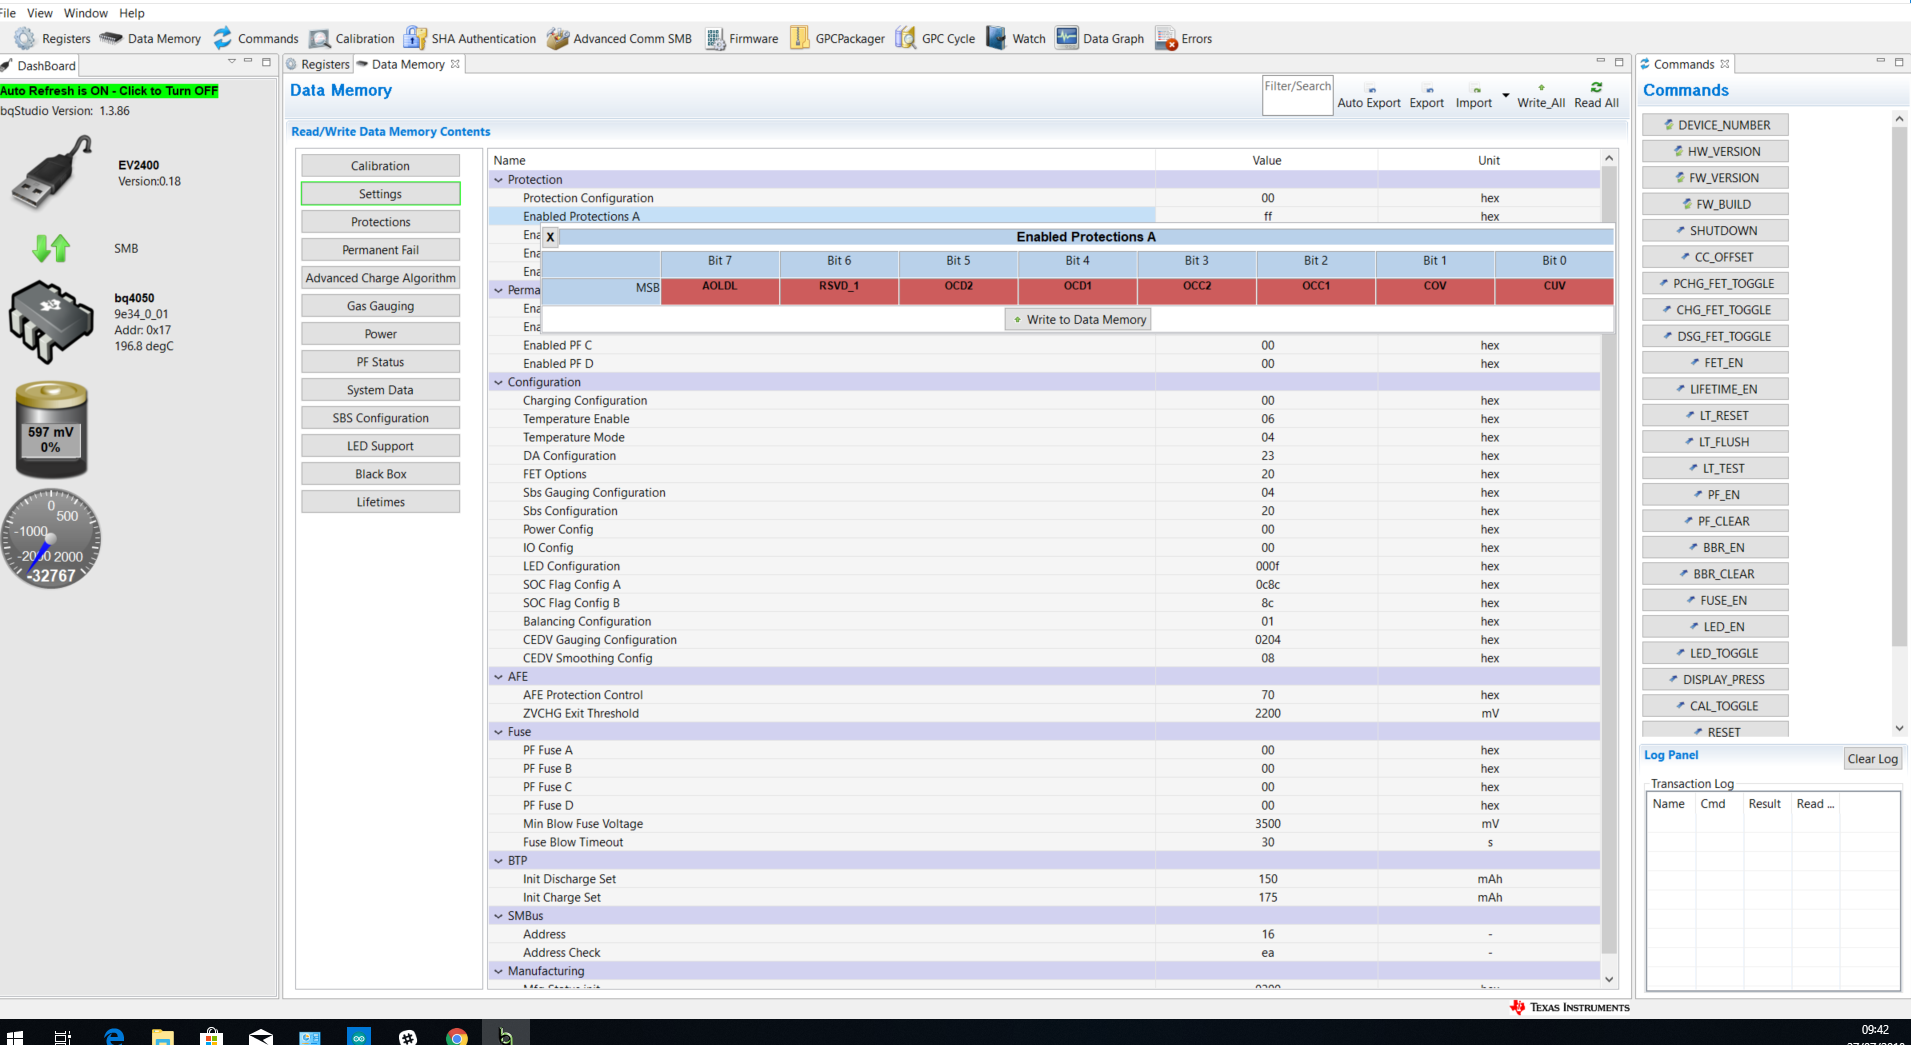Open the Firmware toolbar icon
Screen dimensions: 1911x1045
pos(715,39)
